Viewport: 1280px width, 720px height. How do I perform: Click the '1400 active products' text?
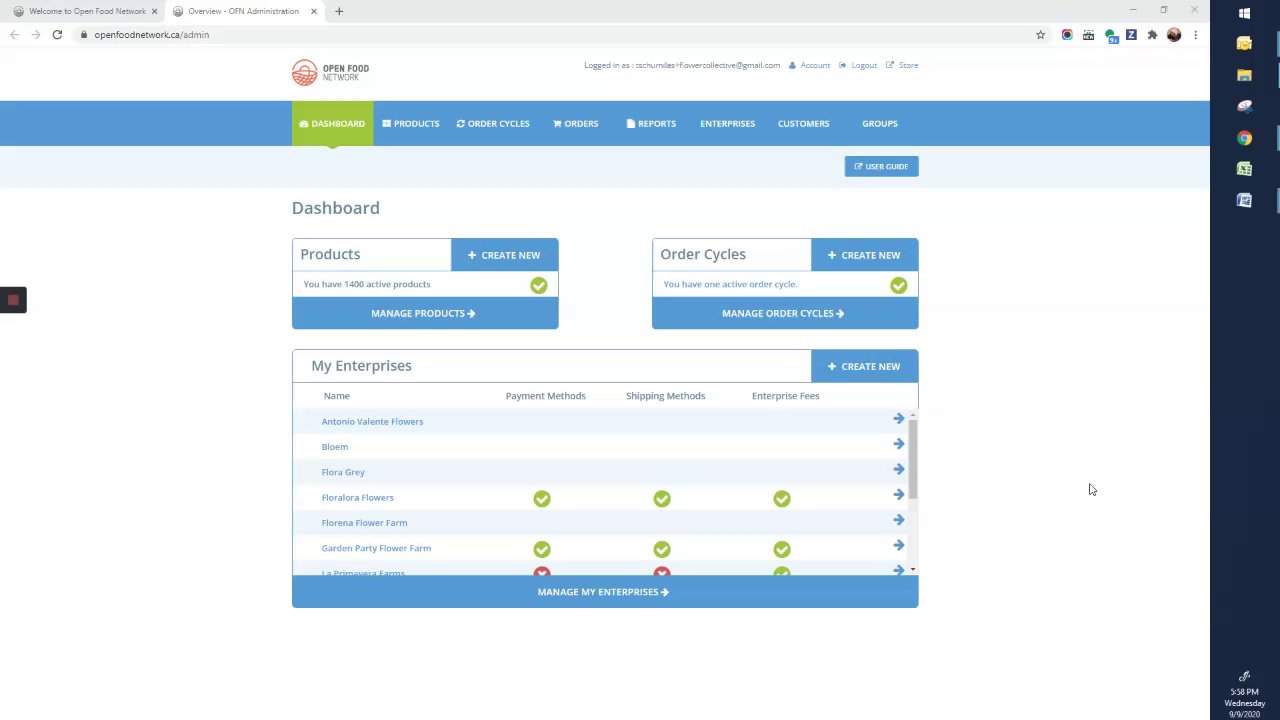click(367, 284)
